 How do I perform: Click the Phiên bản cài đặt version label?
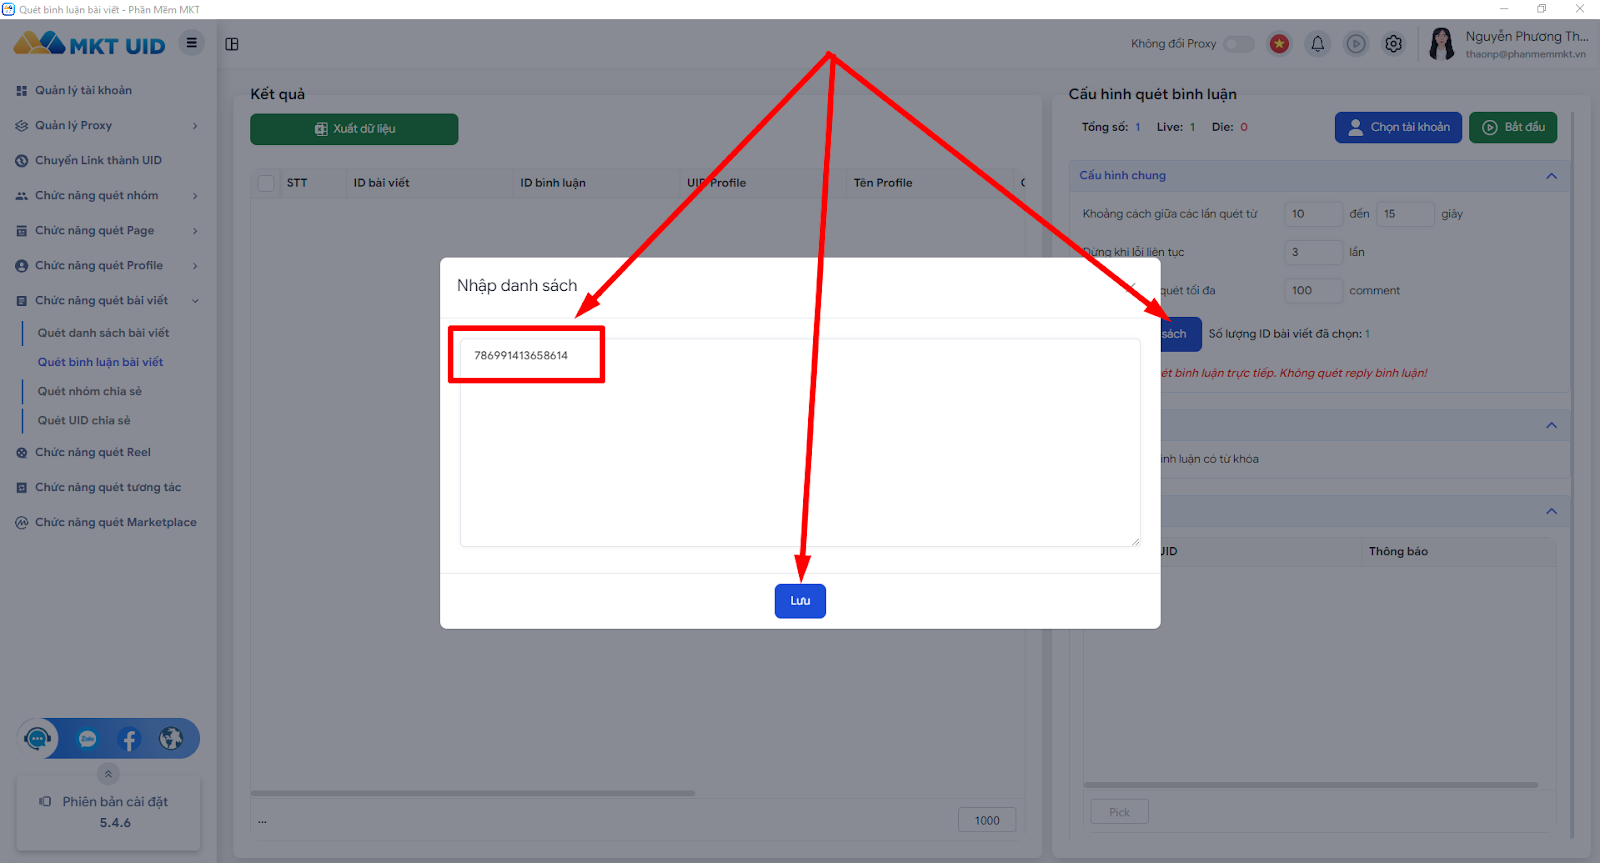pyautogui.click(x=115, y=802)
